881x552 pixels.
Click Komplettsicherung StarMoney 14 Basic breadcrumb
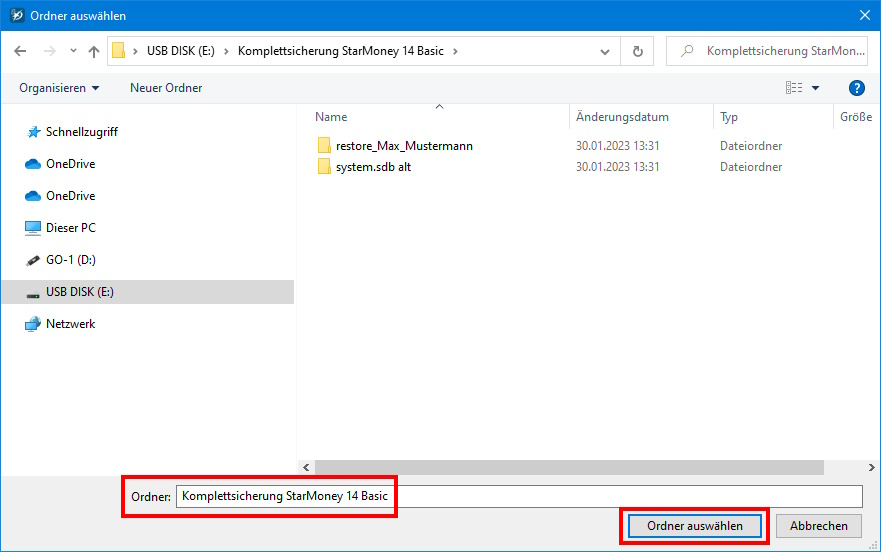pos(340,51)
